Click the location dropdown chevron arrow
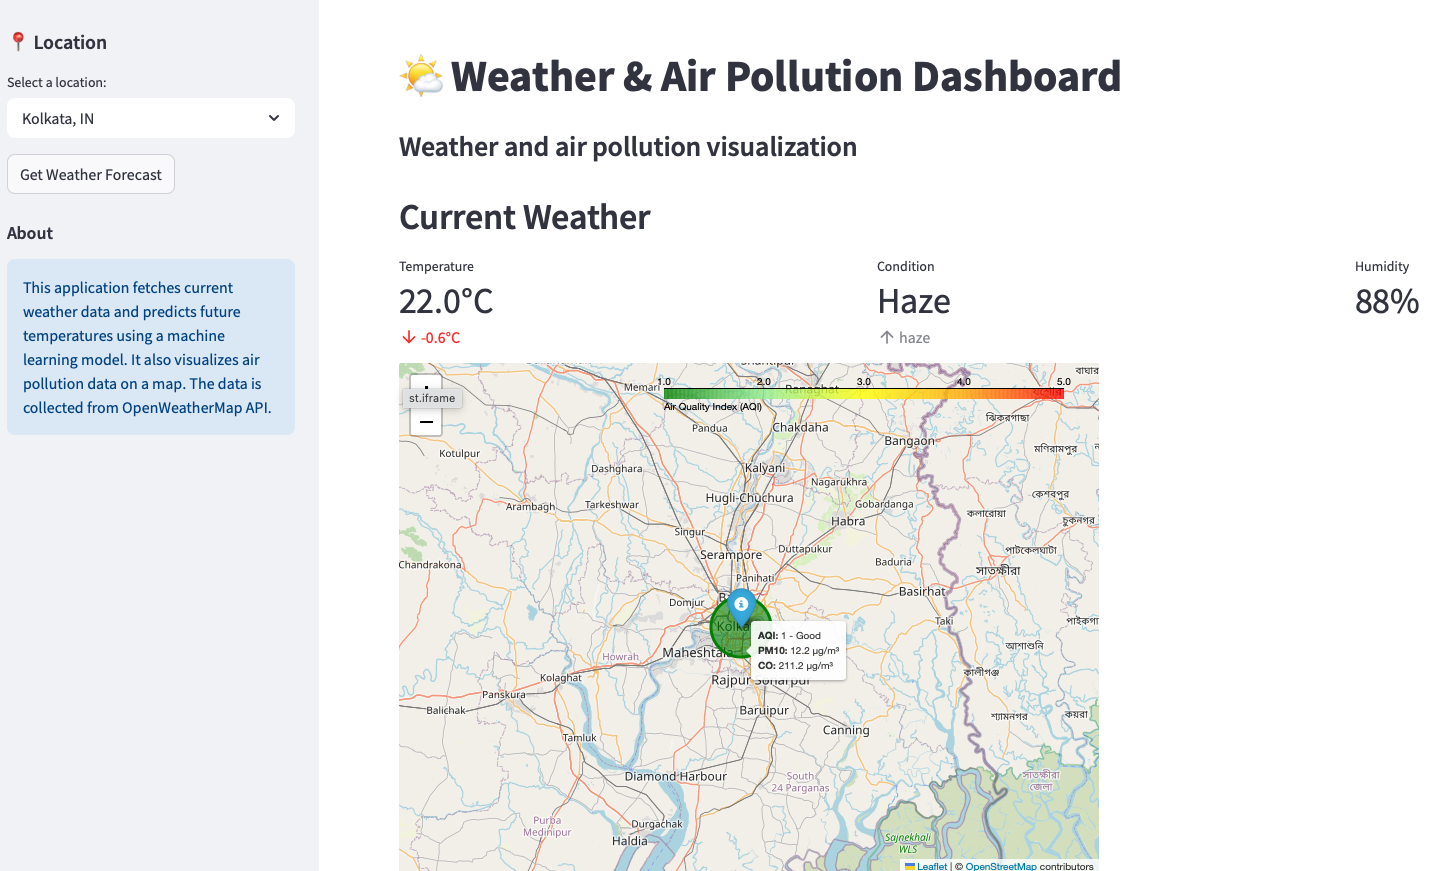This screenshot has width=1447, height=871. tap(274, 118)
